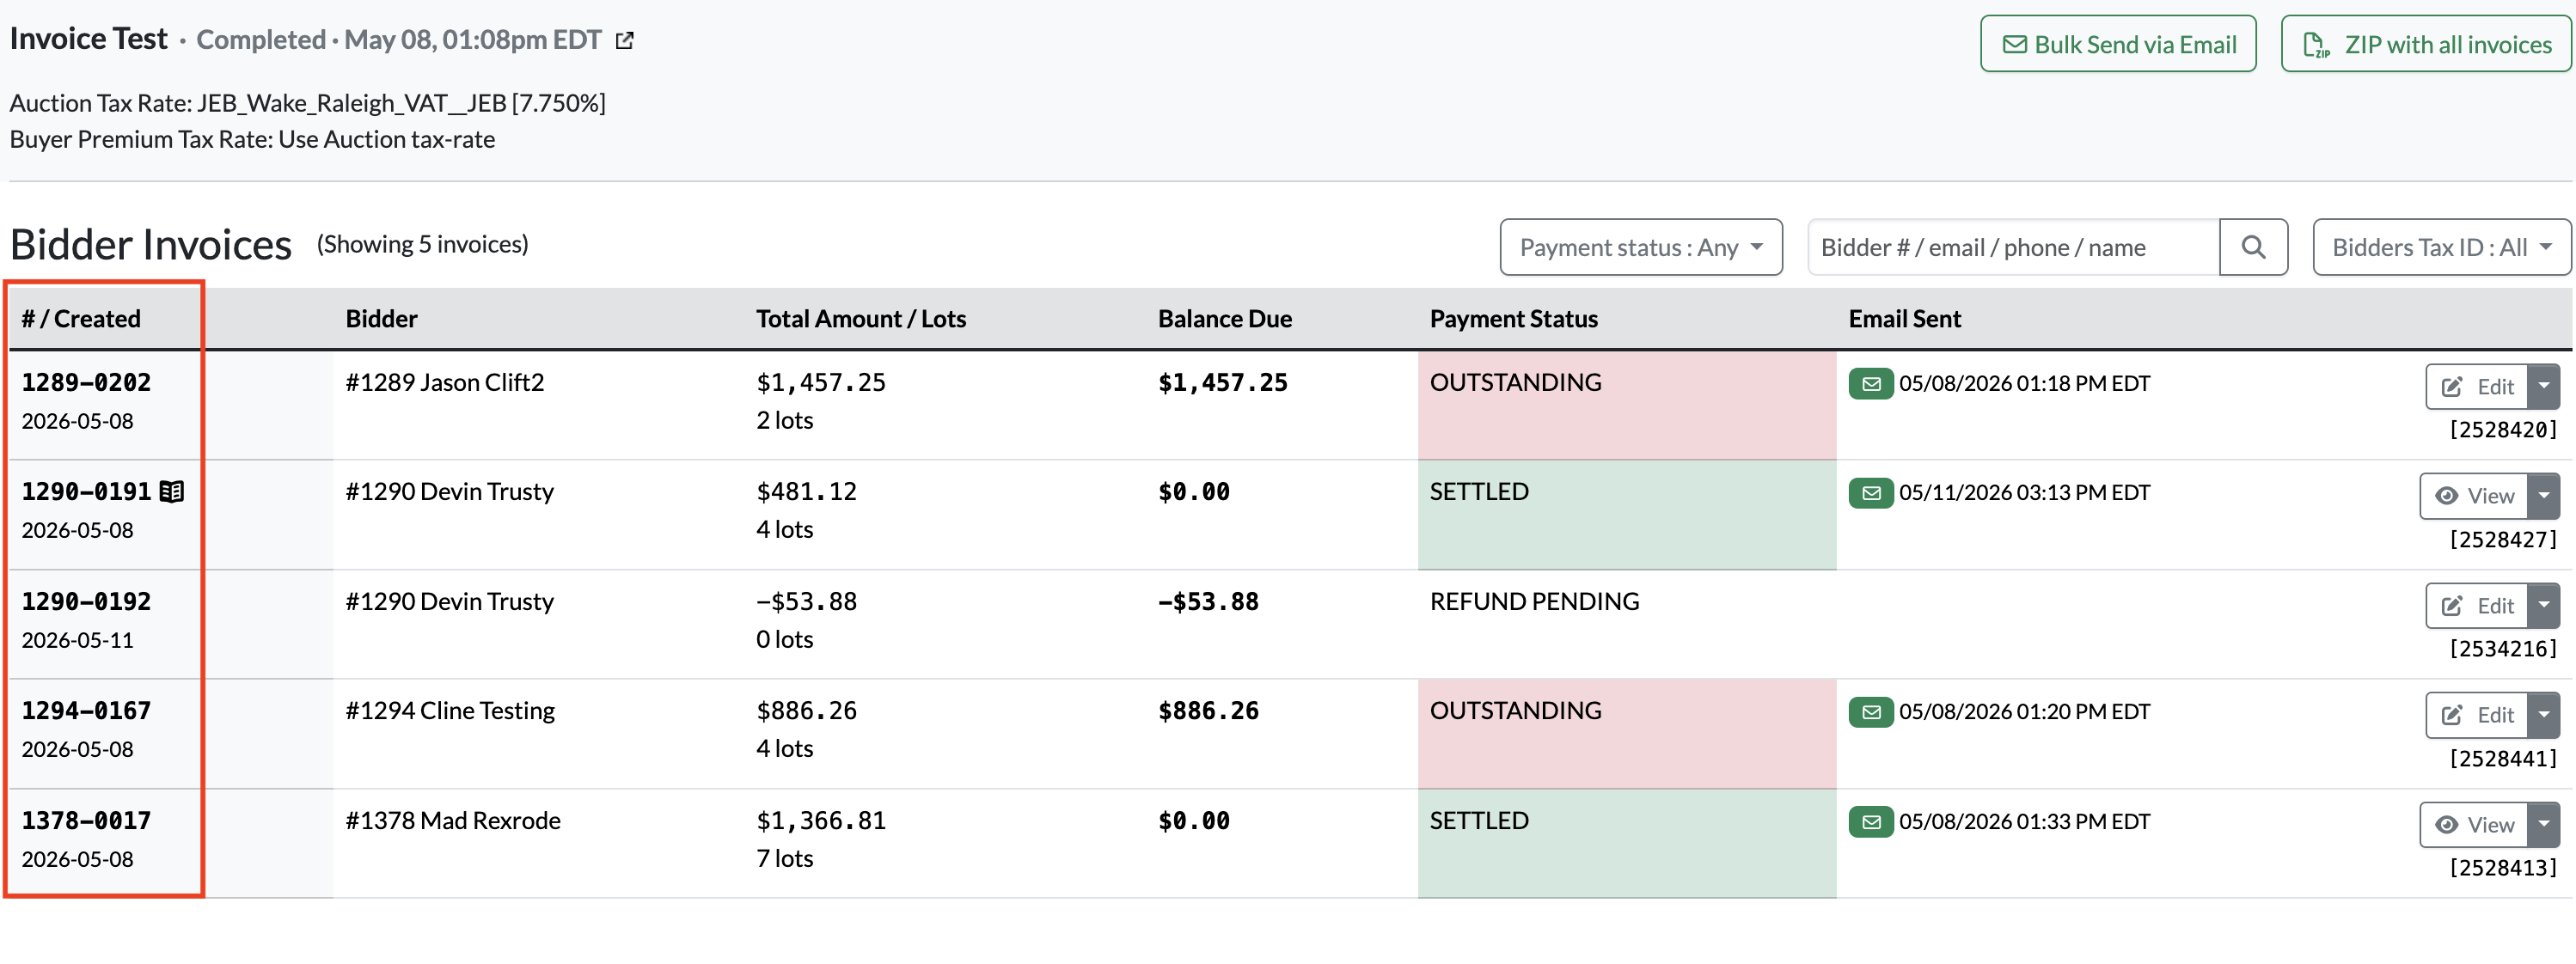This screenshot has width=2576, height=964.
Task: Click the email icon for Mad Rexrode invoice
Action: [1871, 822]
